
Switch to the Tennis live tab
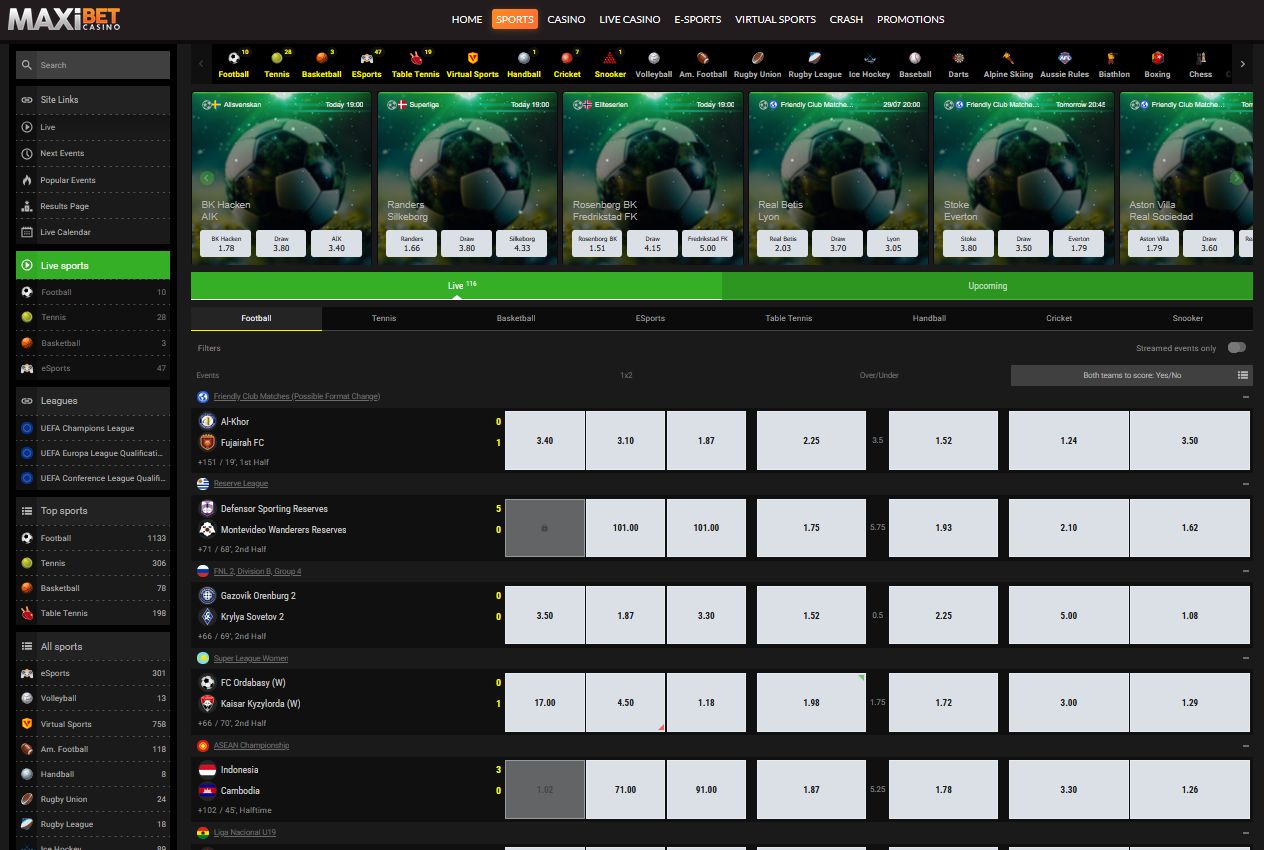click(x=384, y=318)
